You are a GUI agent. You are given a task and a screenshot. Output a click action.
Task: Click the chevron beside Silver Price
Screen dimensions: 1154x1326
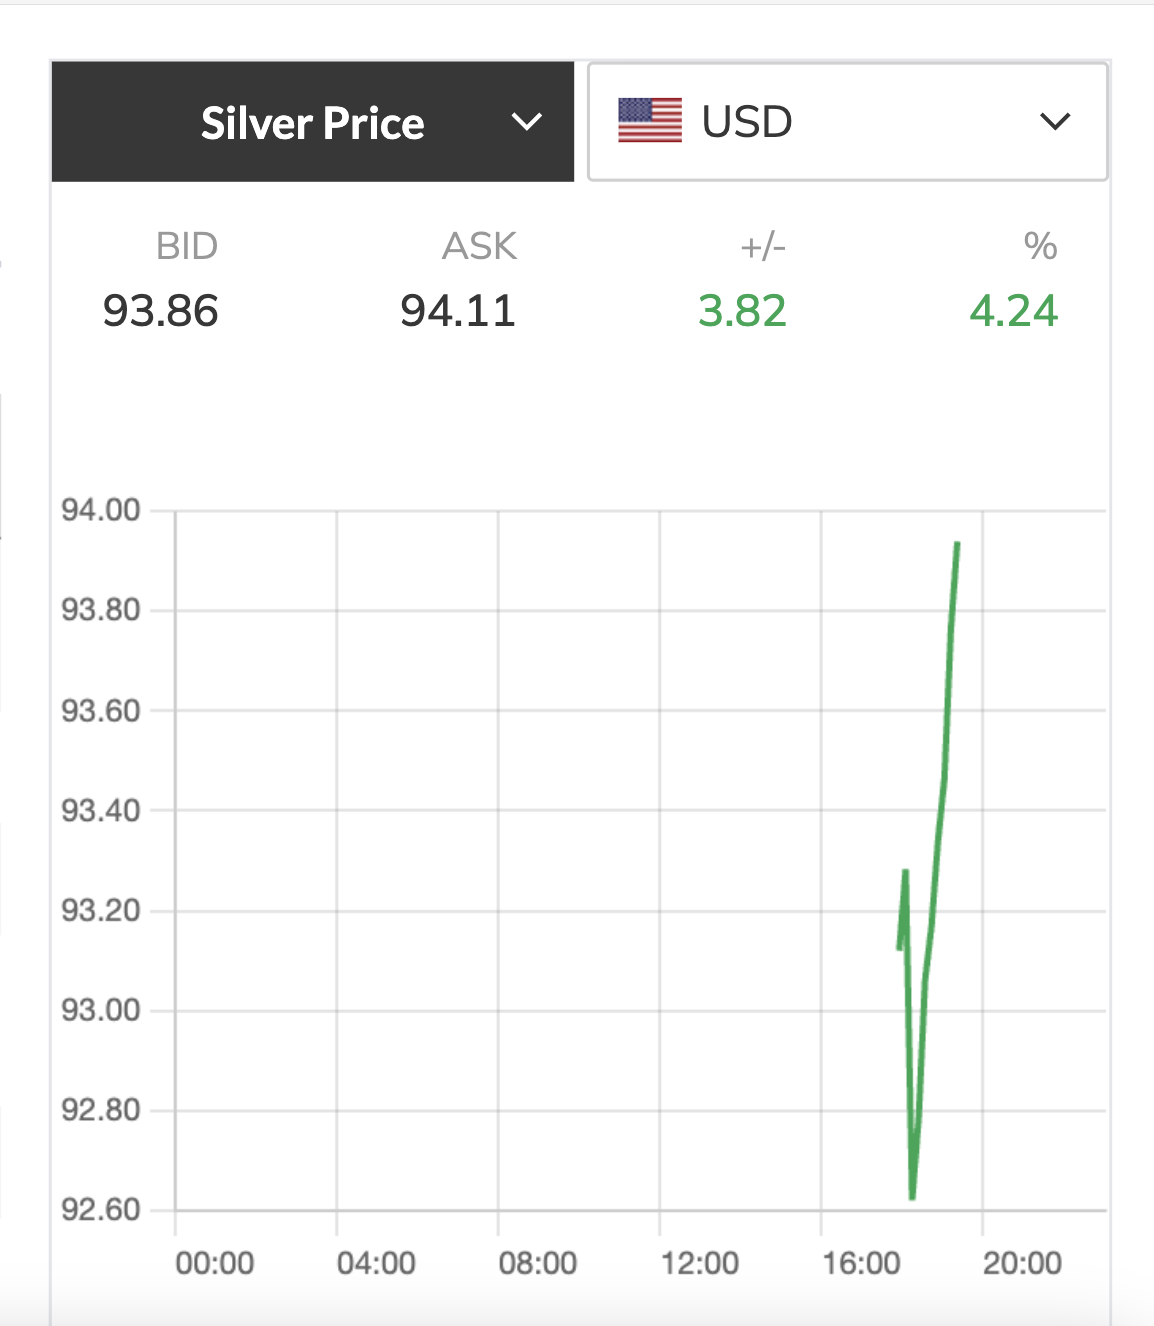coord(526,122)
